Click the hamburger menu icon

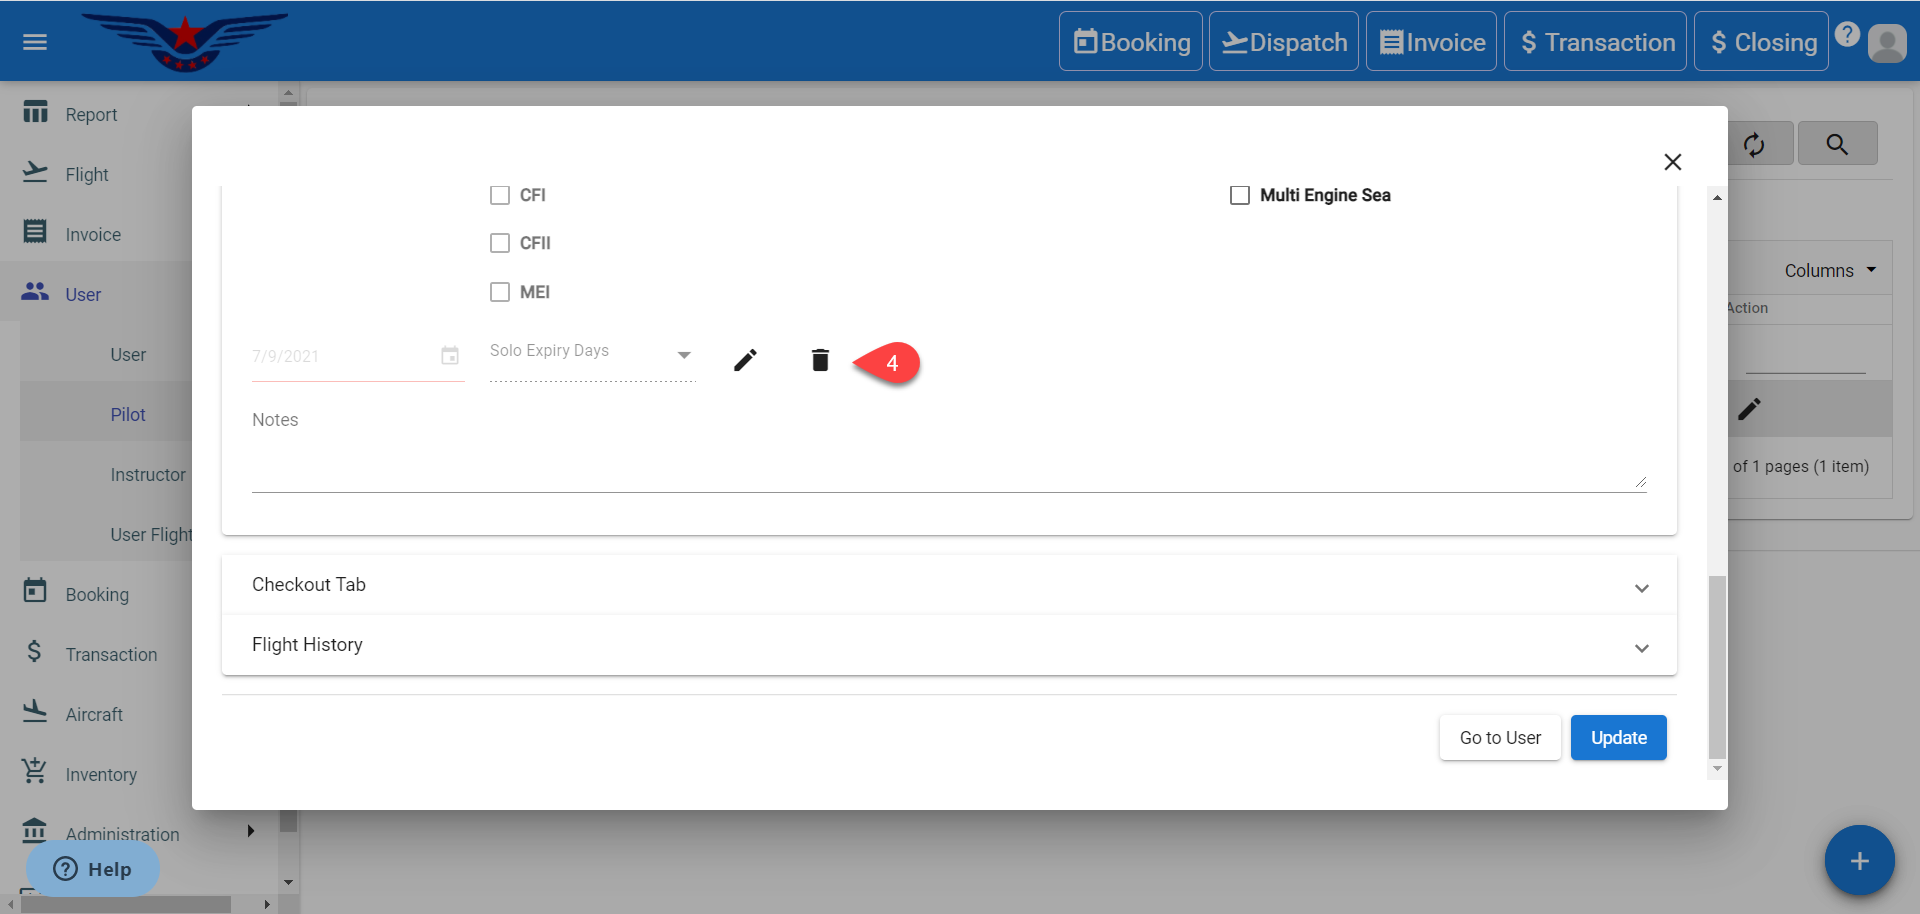point(35,42)
